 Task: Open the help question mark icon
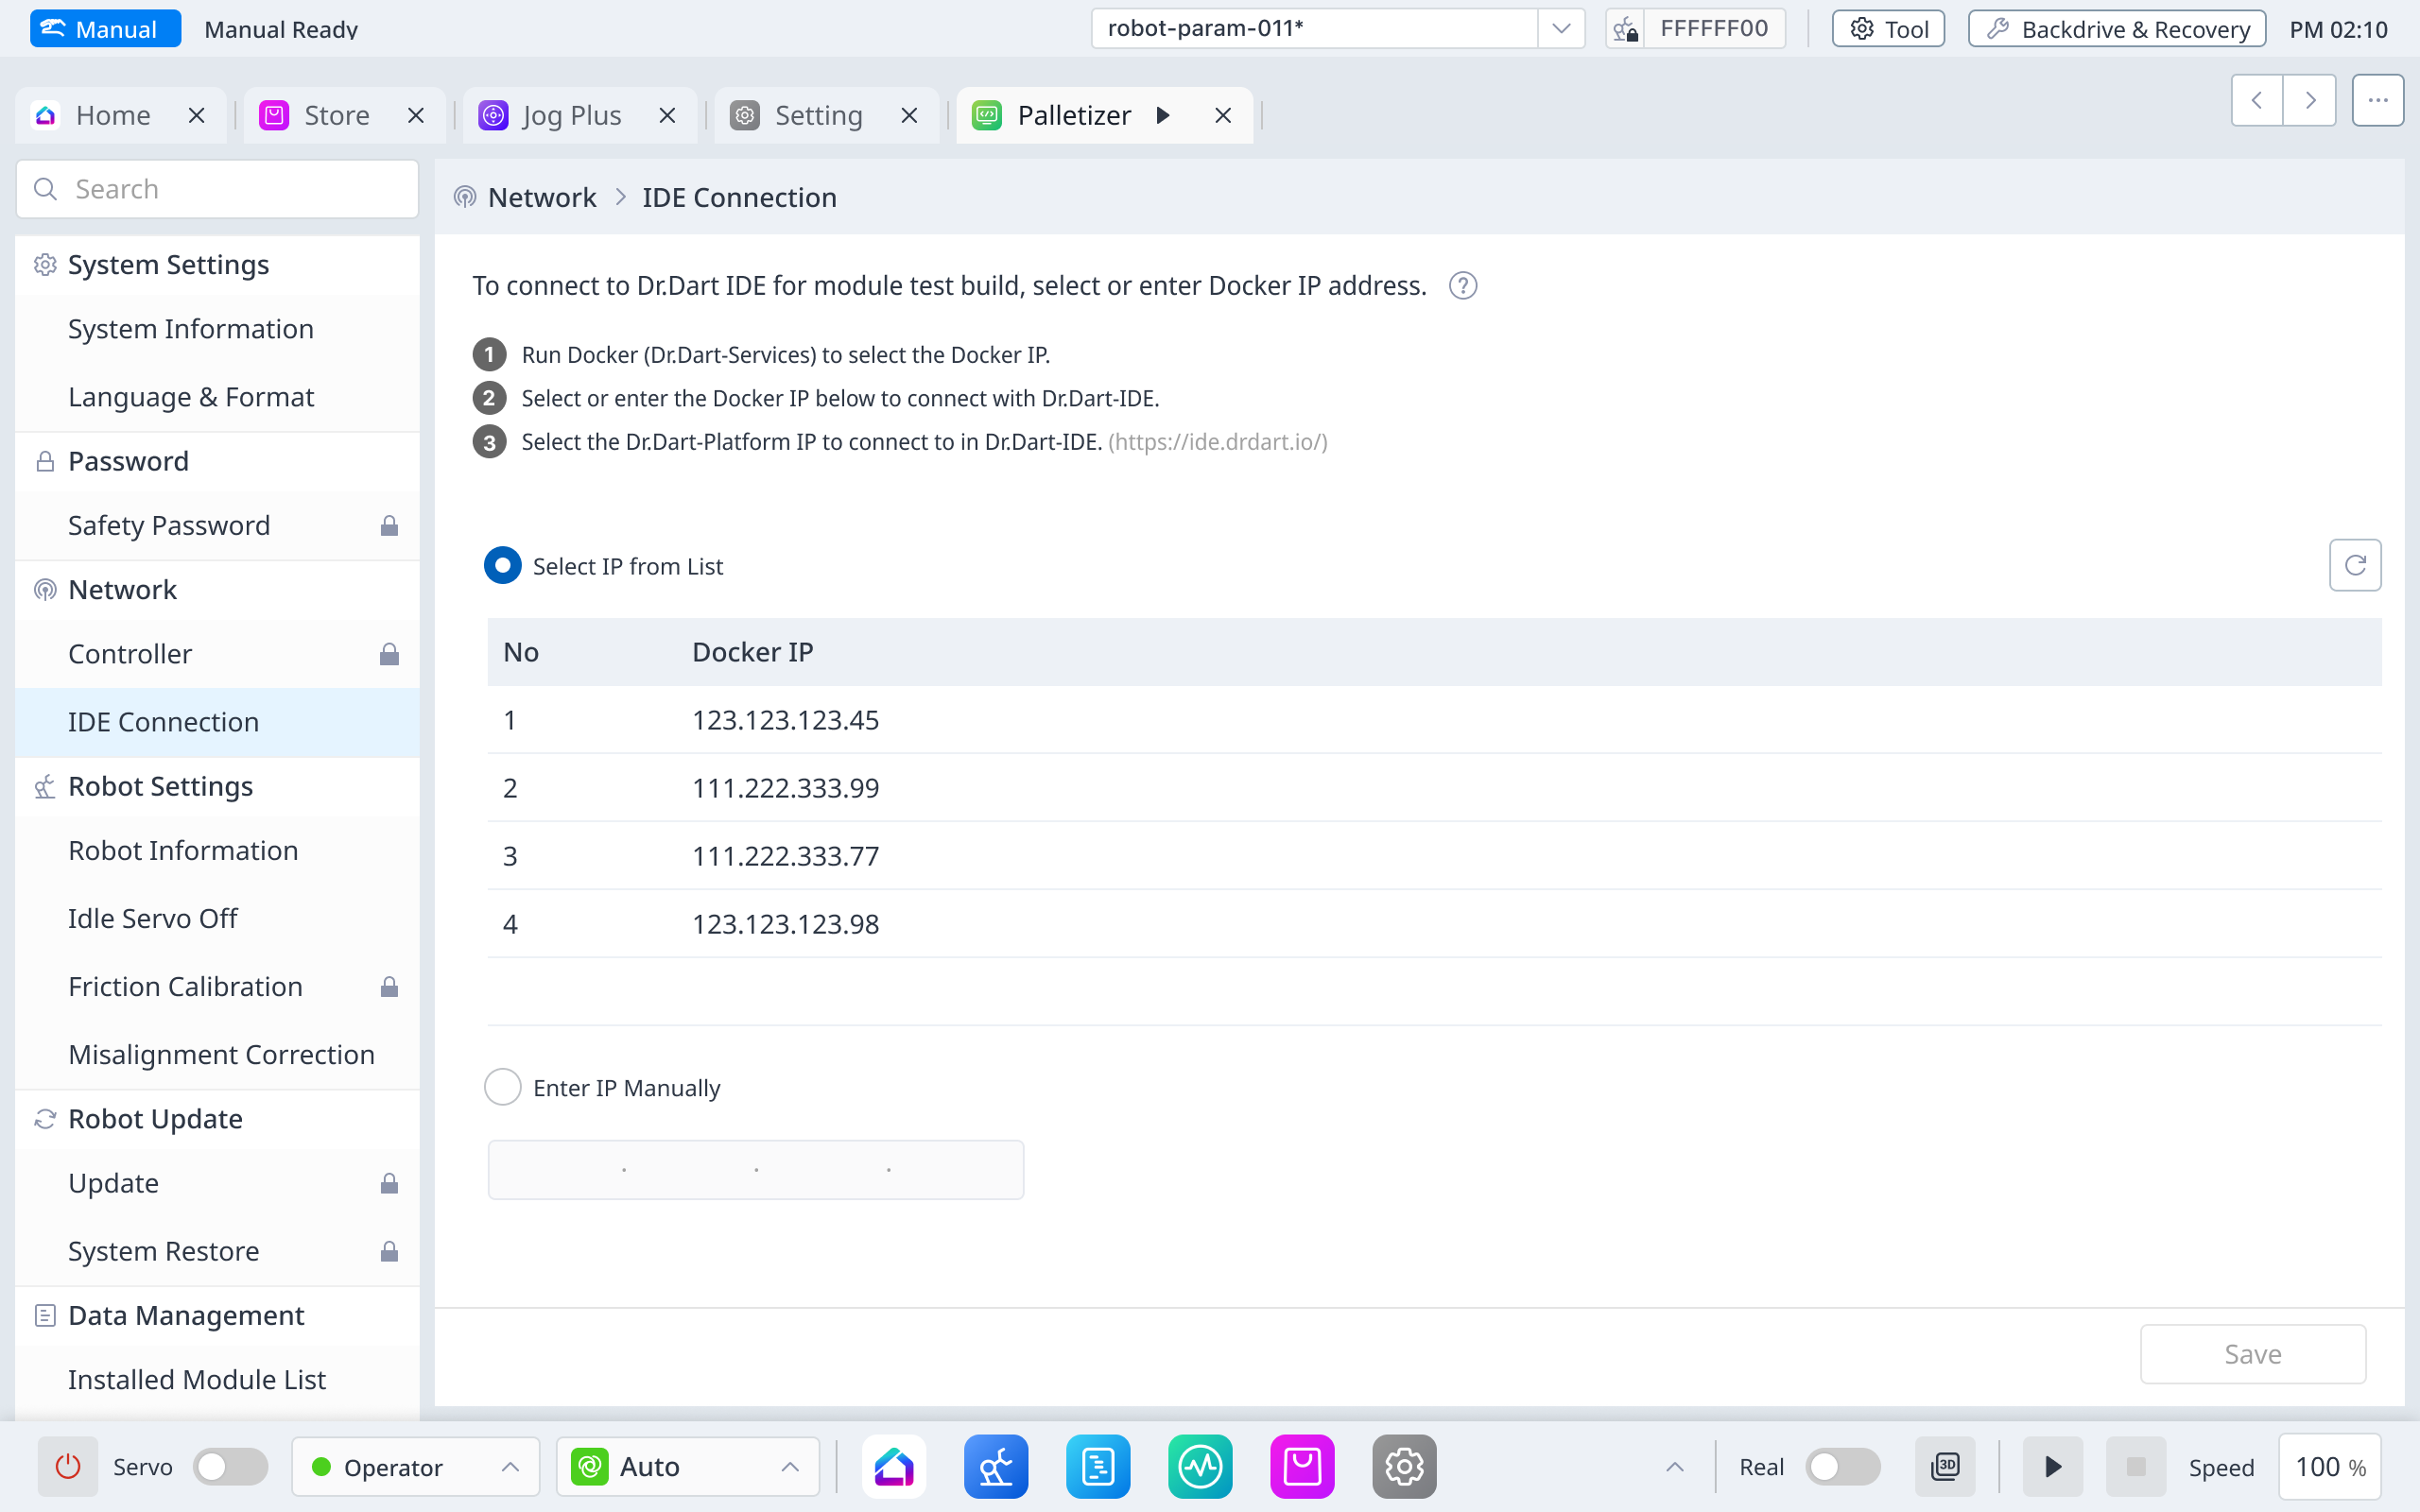[1462, 286]
